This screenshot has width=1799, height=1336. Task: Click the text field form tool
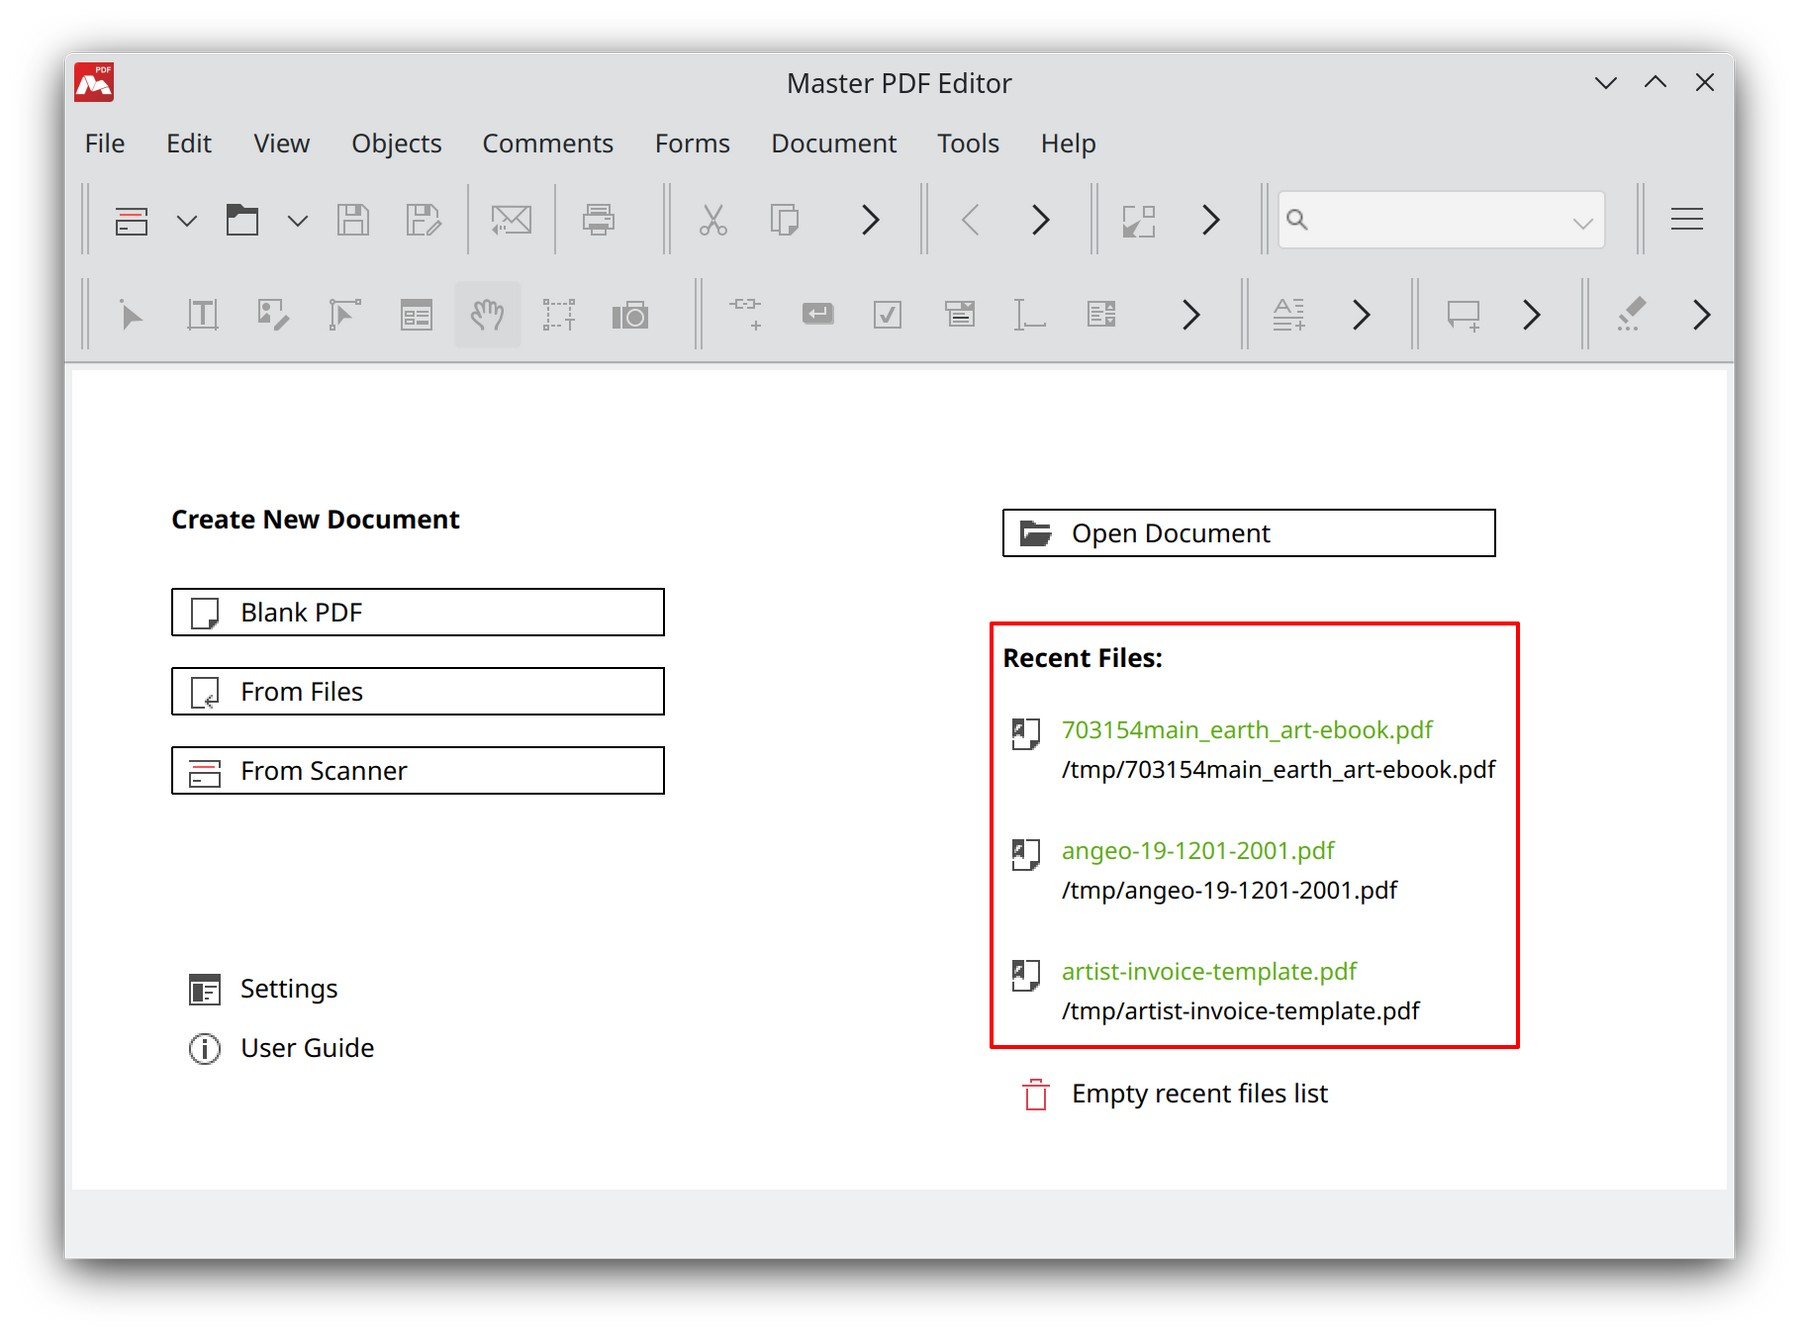coord(1029,316)
